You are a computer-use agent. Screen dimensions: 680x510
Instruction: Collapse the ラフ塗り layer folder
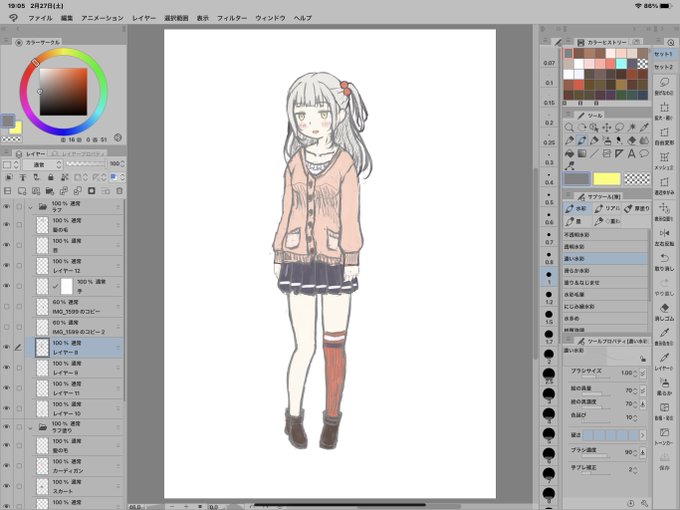click(30, 428)
